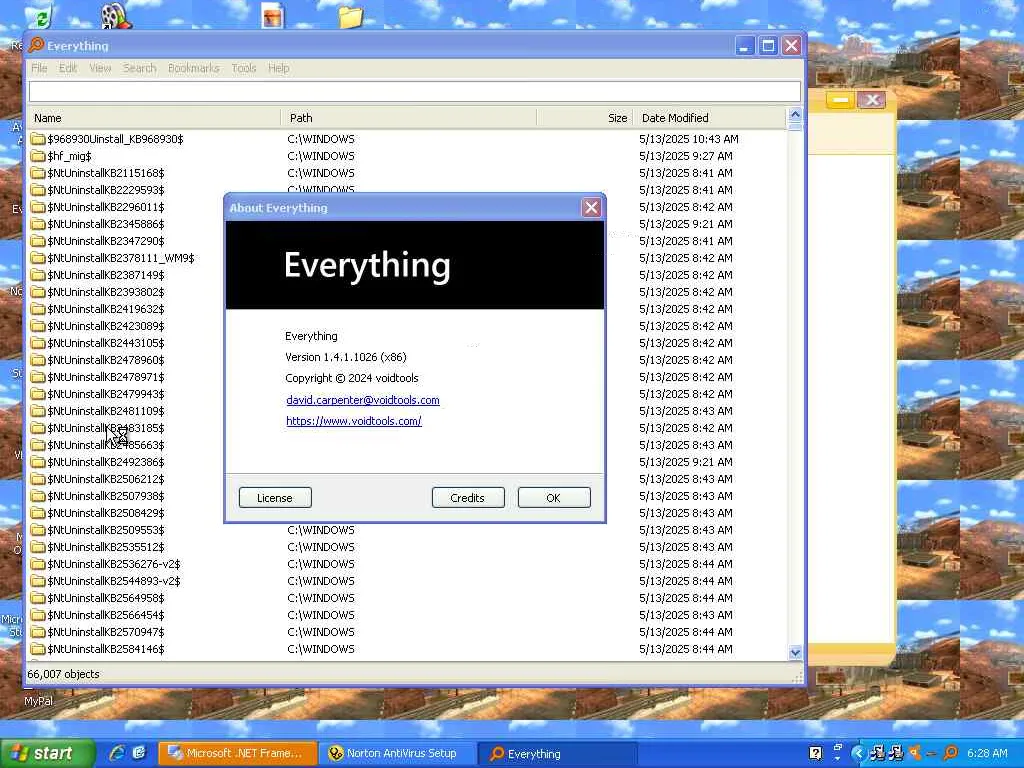This screenshot has width=1024, height=768.
Task: Select the $NtUninstallKB2566454$ entry name
Action: 106,615
